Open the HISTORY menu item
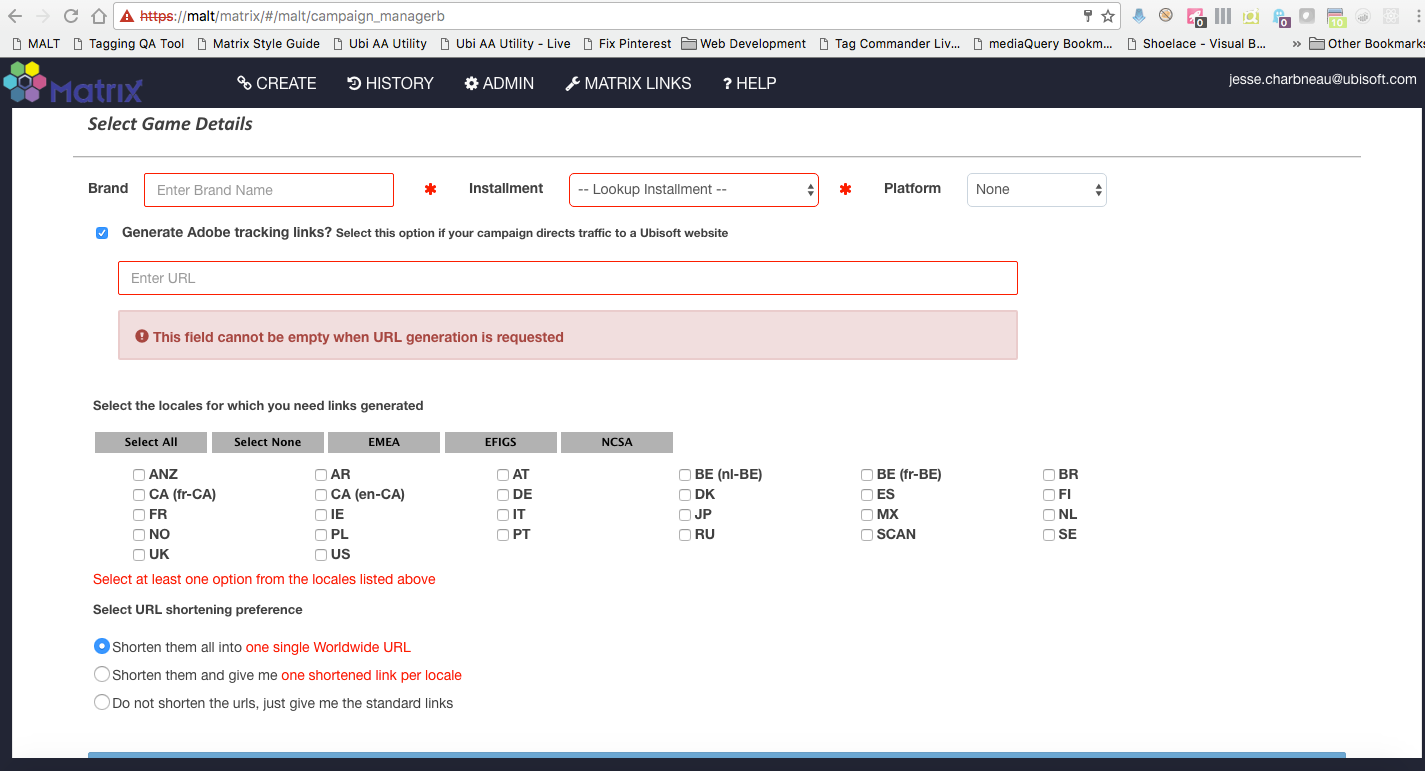This screenshot has width=1425, height=771. click(x=390, y=84)
